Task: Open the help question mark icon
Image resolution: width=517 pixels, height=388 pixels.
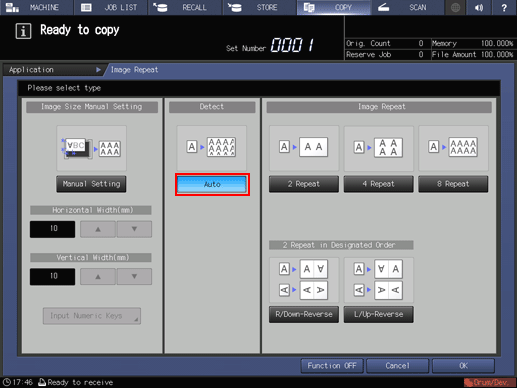Action: click(504, 7)
